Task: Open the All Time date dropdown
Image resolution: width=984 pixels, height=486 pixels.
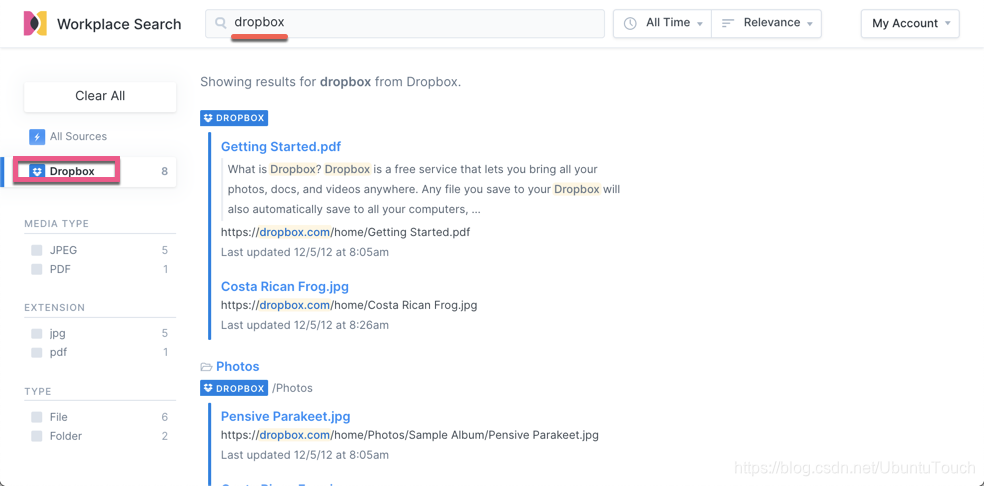Action: 663,23
